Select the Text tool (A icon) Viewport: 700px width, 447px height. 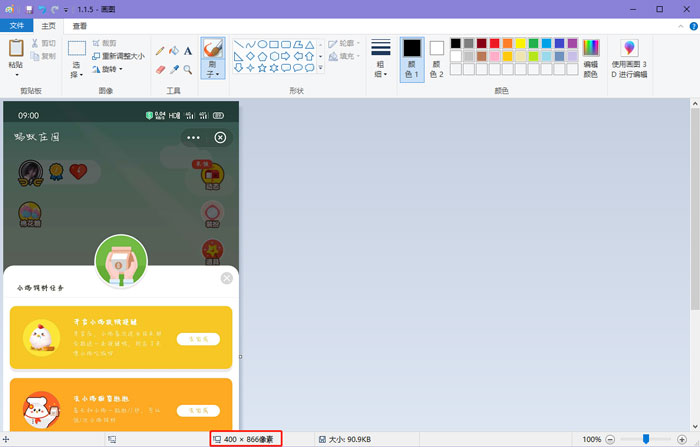(188, 50)
